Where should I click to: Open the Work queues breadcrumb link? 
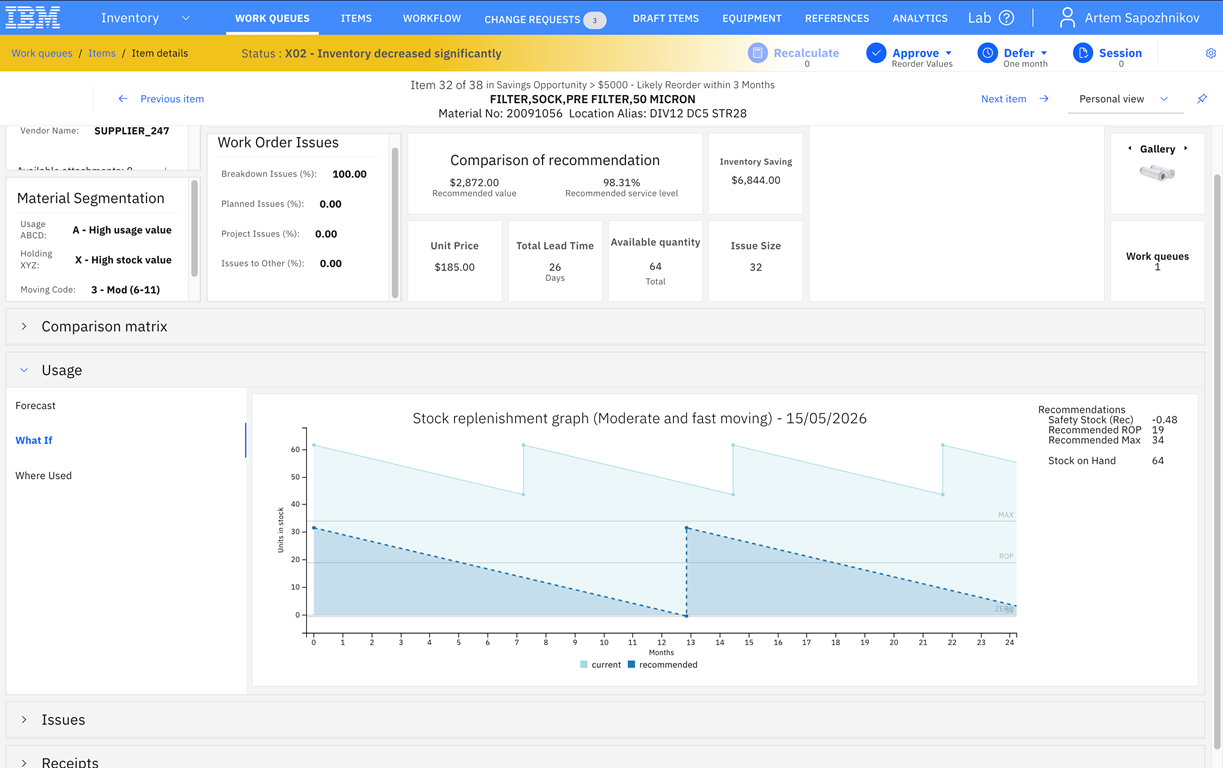pyautogui.click(x=42, y=53)
